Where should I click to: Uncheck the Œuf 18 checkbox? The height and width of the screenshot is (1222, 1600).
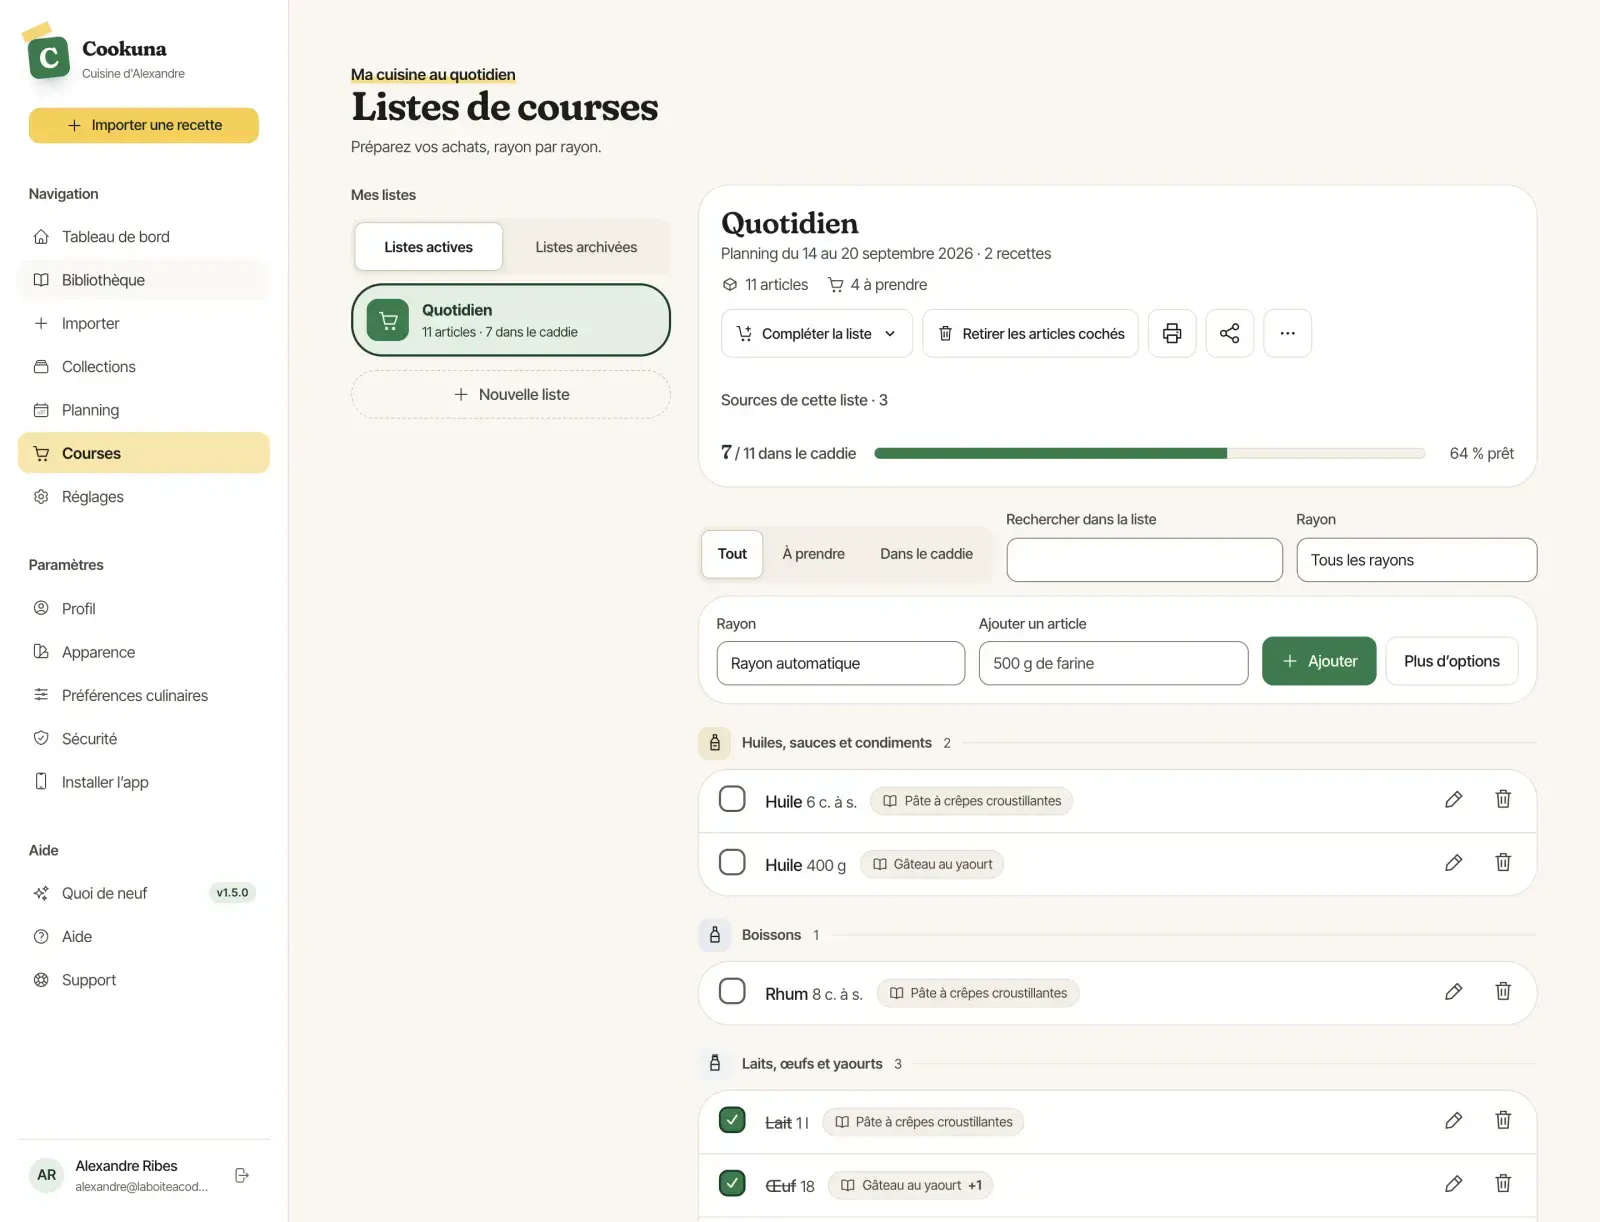point(732,1183)
